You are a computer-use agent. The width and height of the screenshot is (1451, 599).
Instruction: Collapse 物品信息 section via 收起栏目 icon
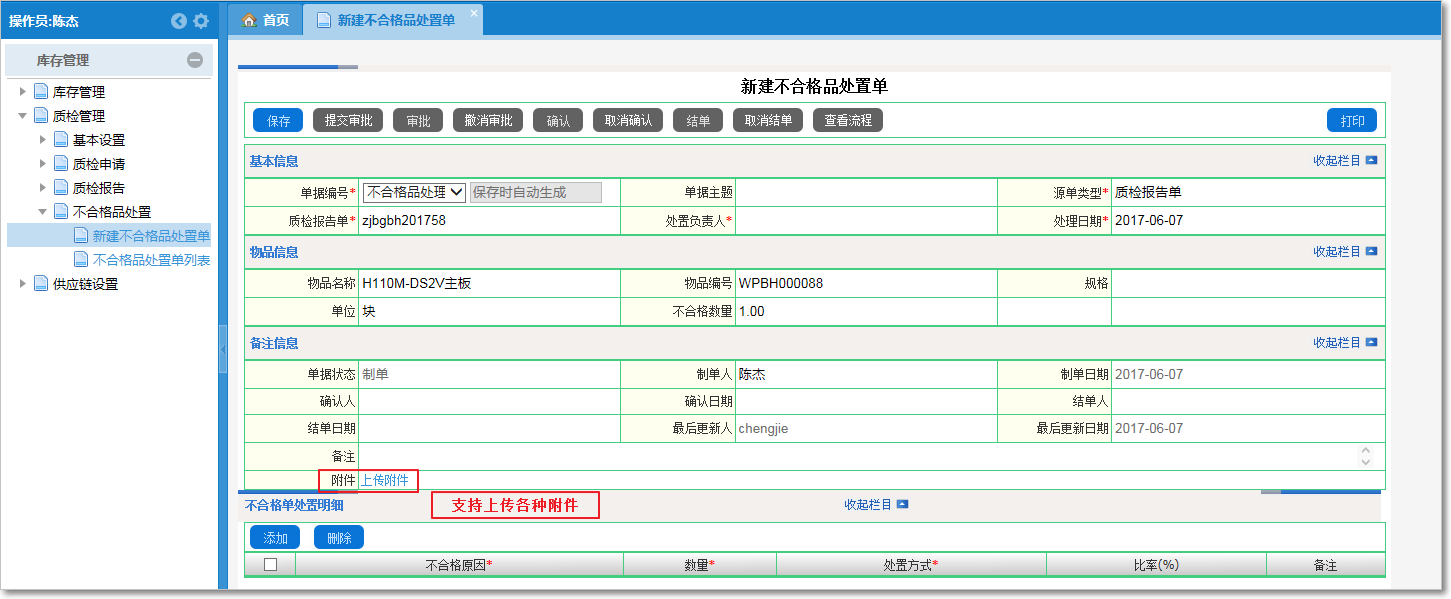pyautogui.click(x=1371, y=252)
